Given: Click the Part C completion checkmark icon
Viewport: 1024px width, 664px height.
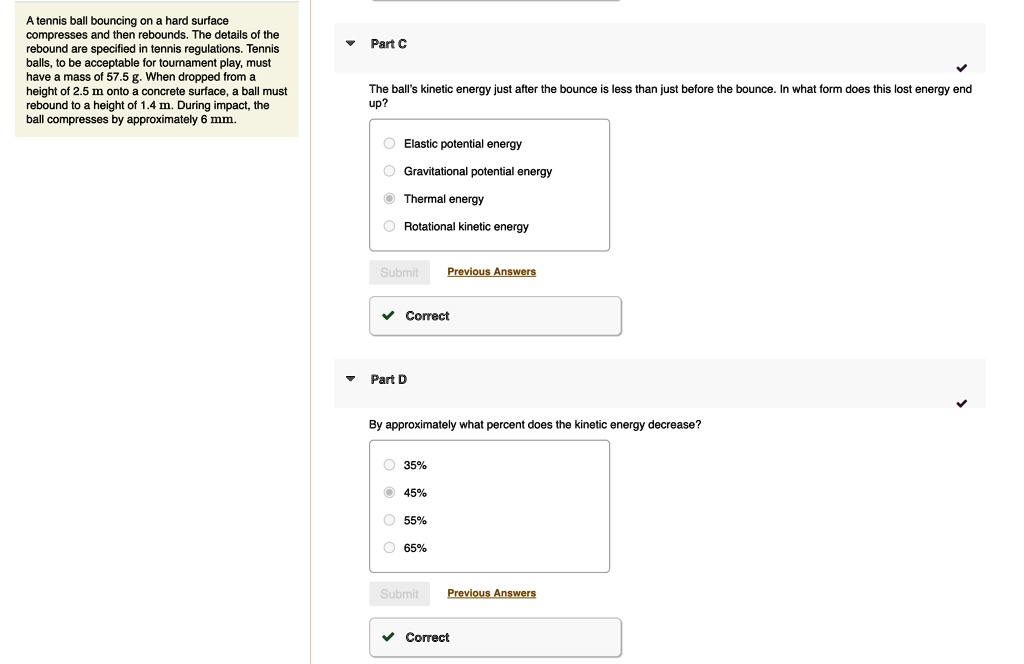Looking at the screenshot, I should [961, 68].
